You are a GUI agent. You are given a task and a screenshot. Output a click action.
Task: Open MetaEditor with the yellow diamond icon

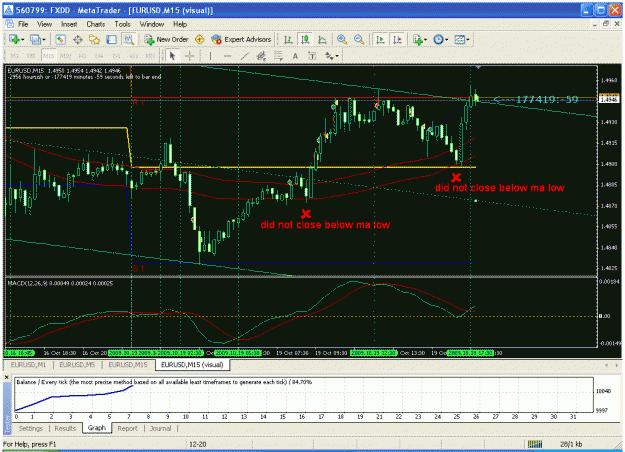[x=199, y=39]
